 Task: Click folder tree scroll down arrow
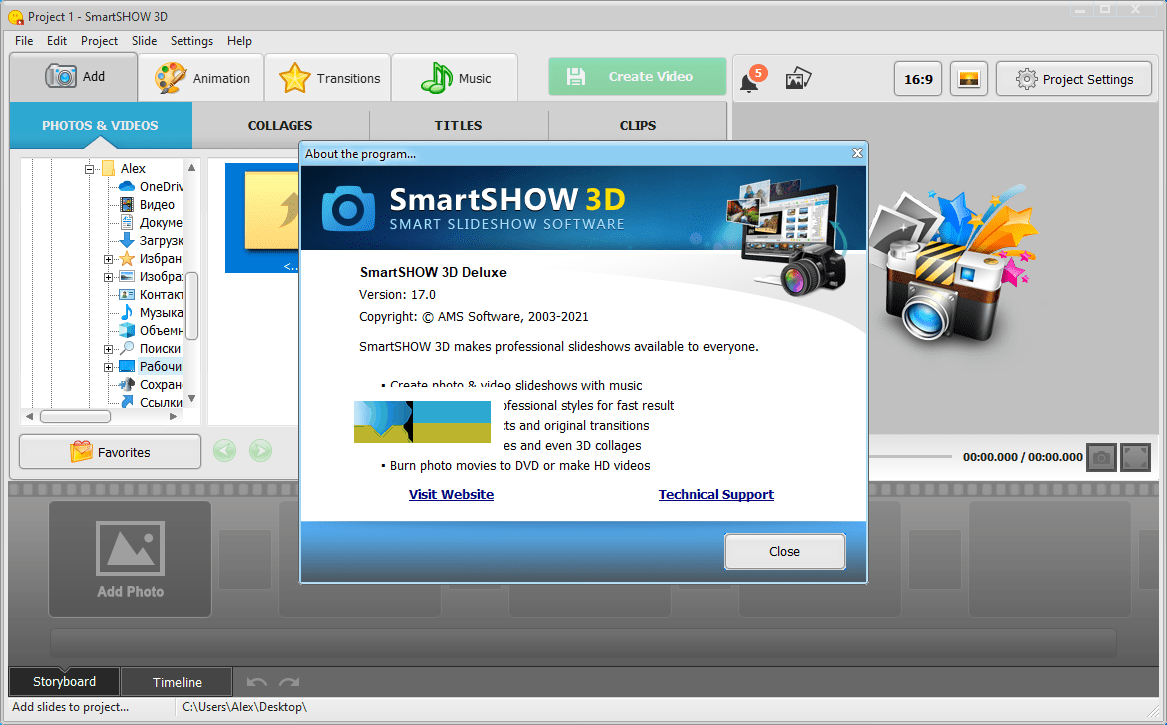191,399
